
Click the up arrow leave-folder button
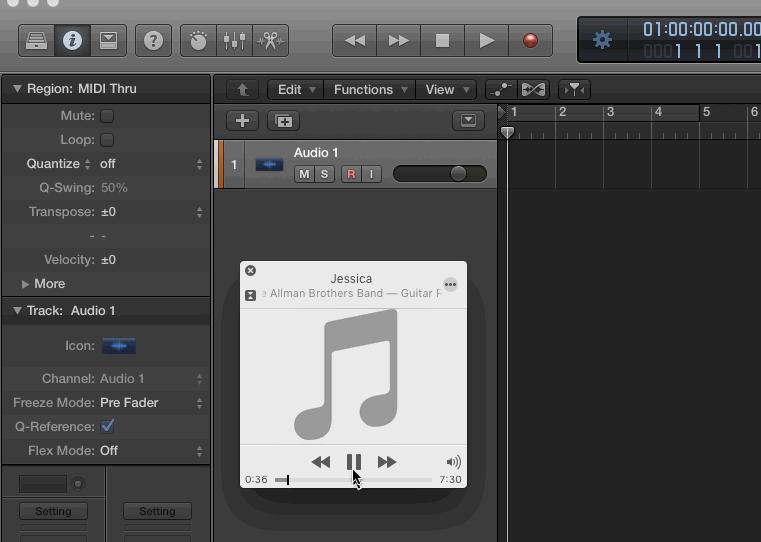click(x=243, y=90)
